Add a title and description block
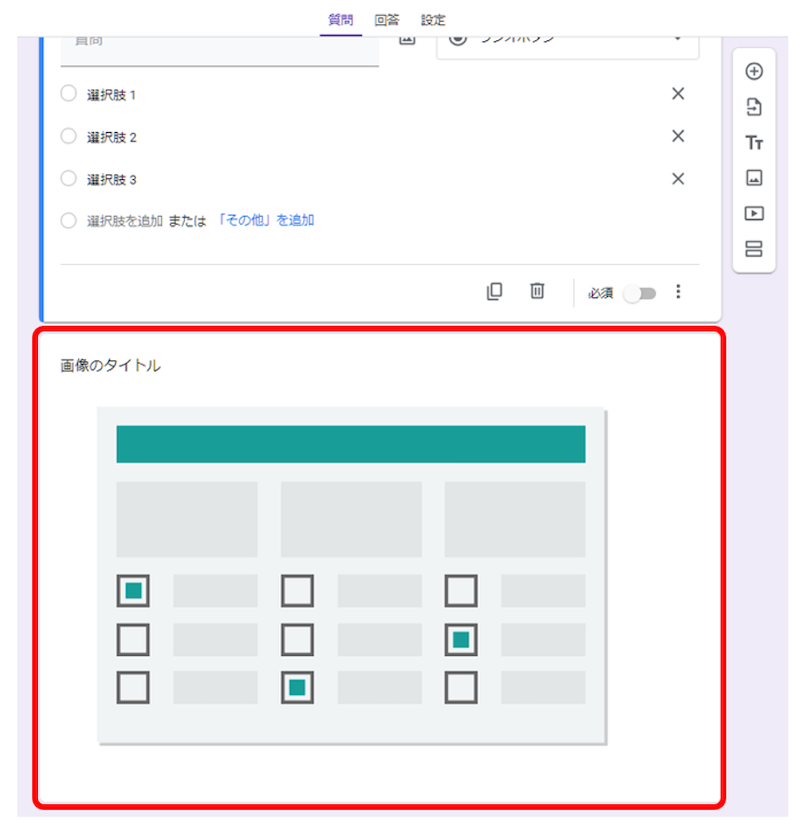 pos(754,142)
